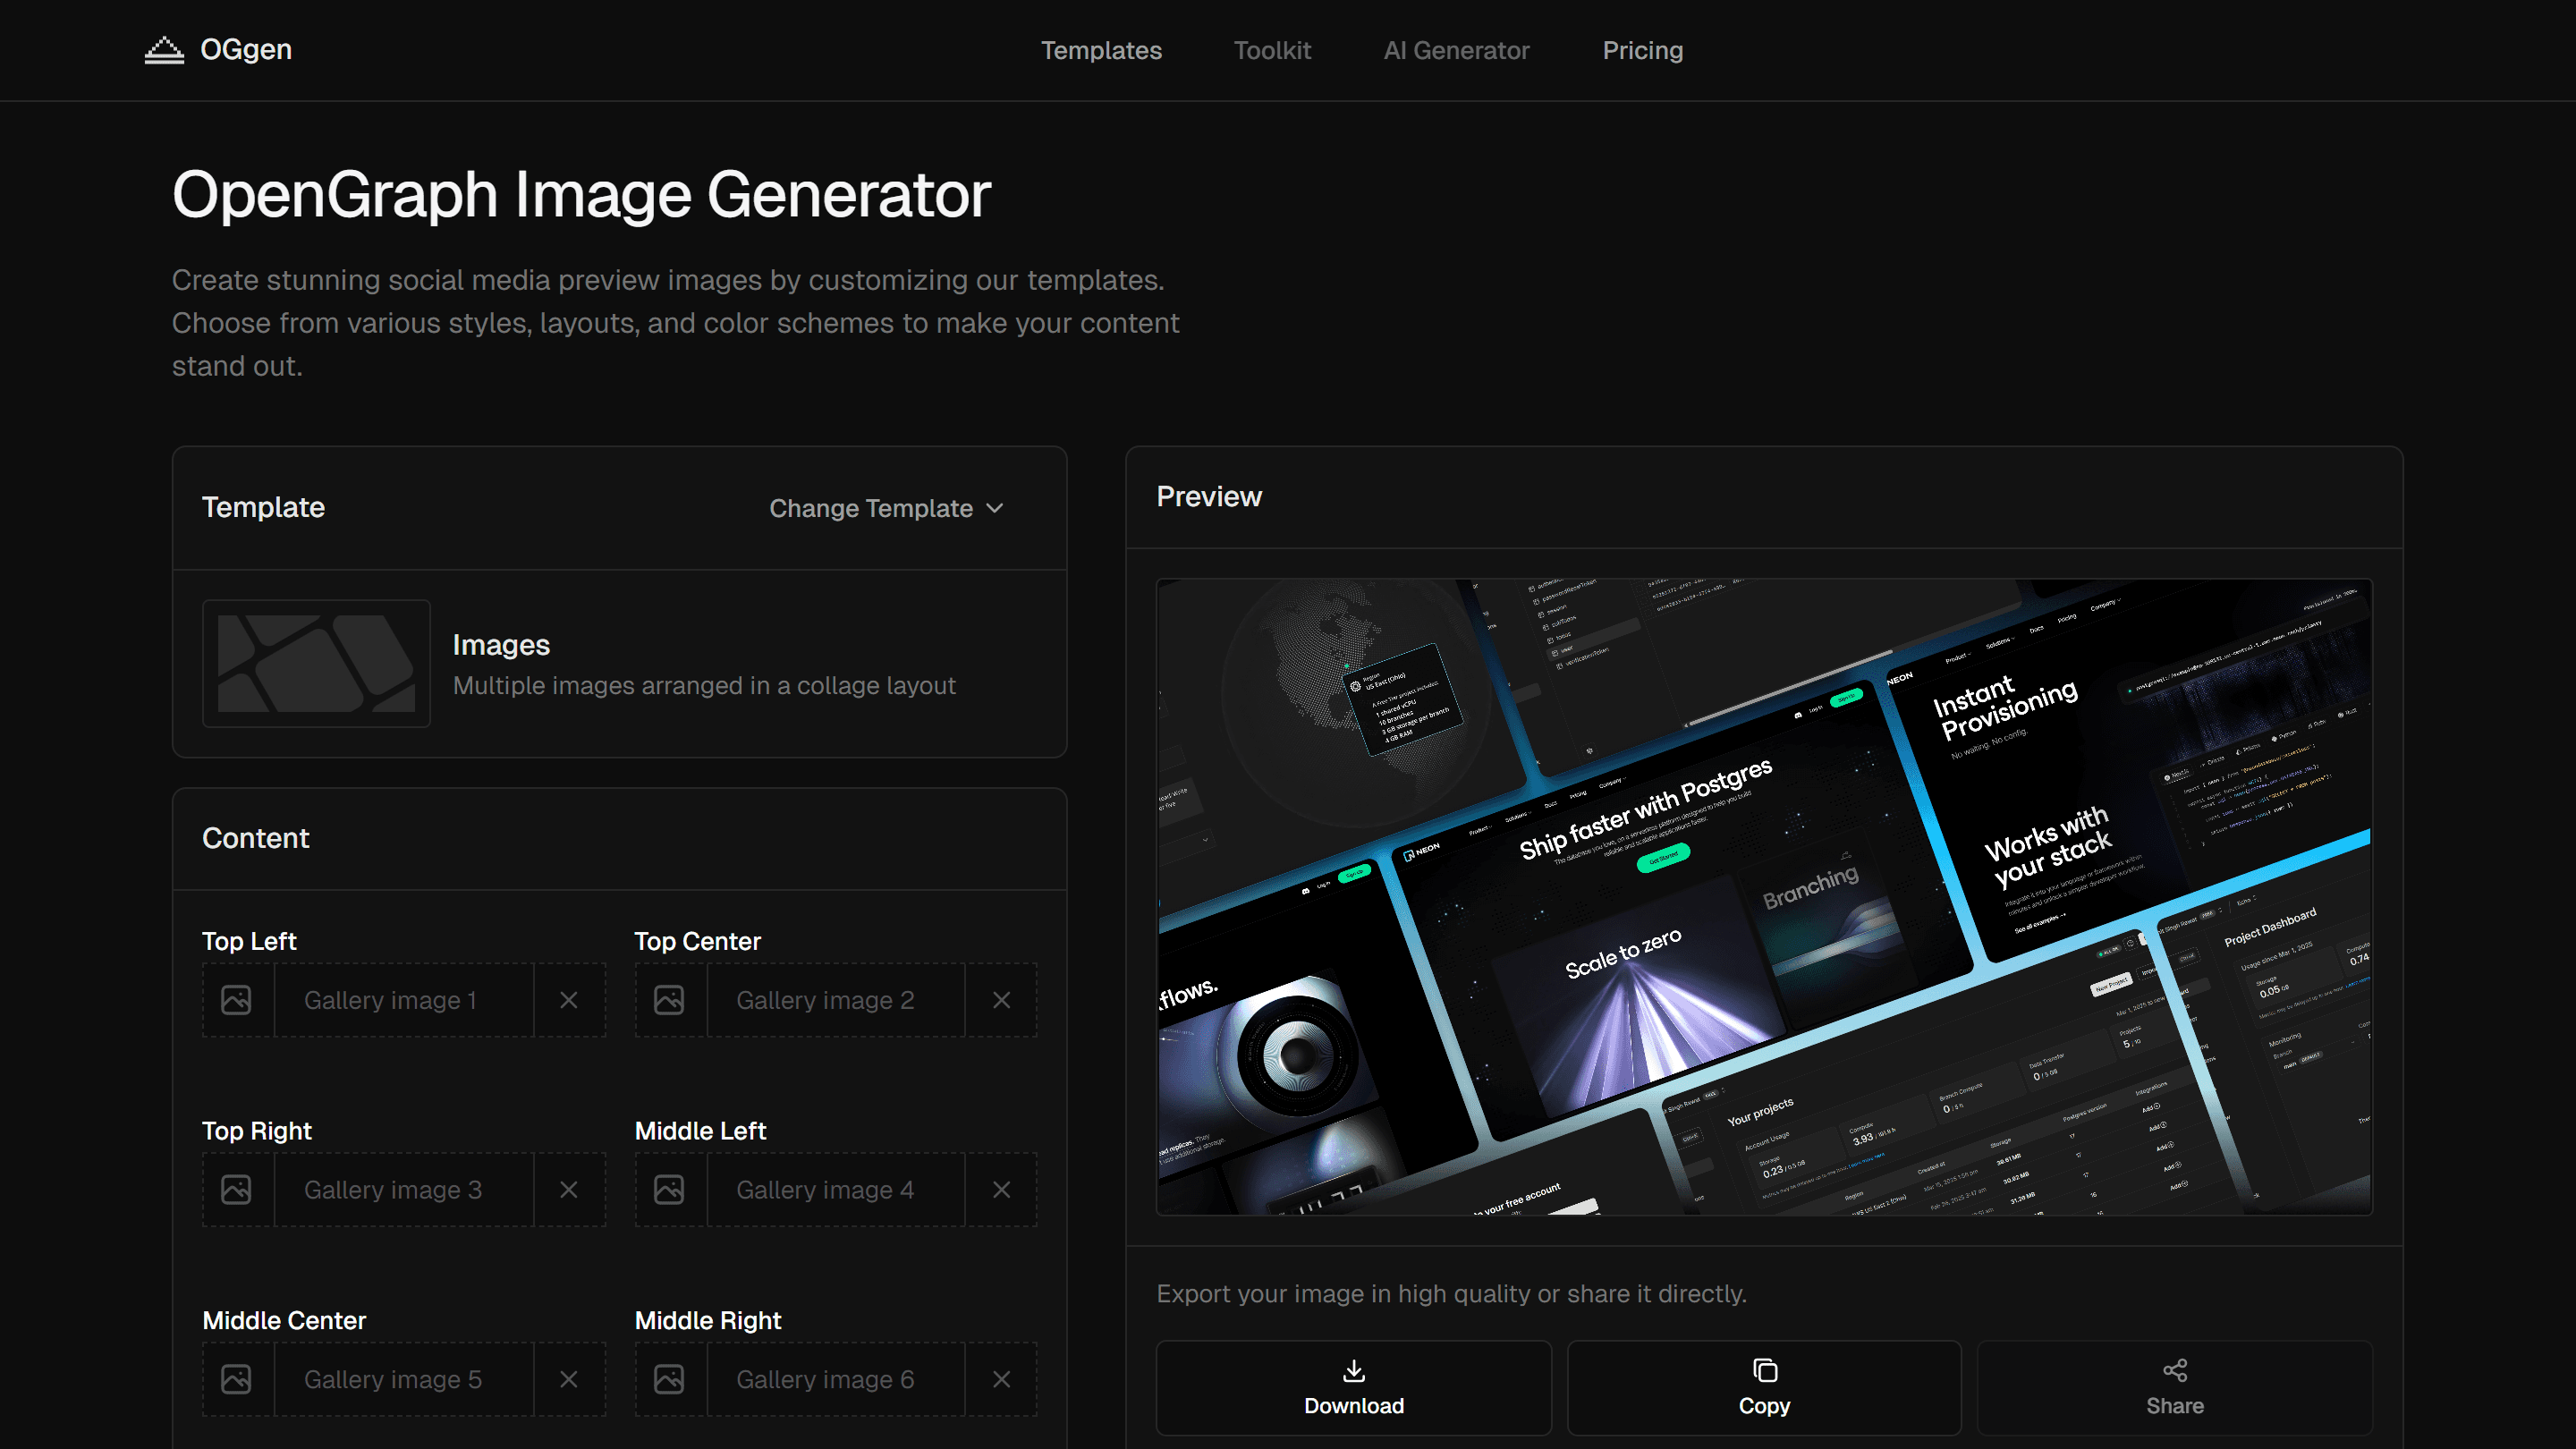Click the image icon beside Gallery image 2

point(669,999)
